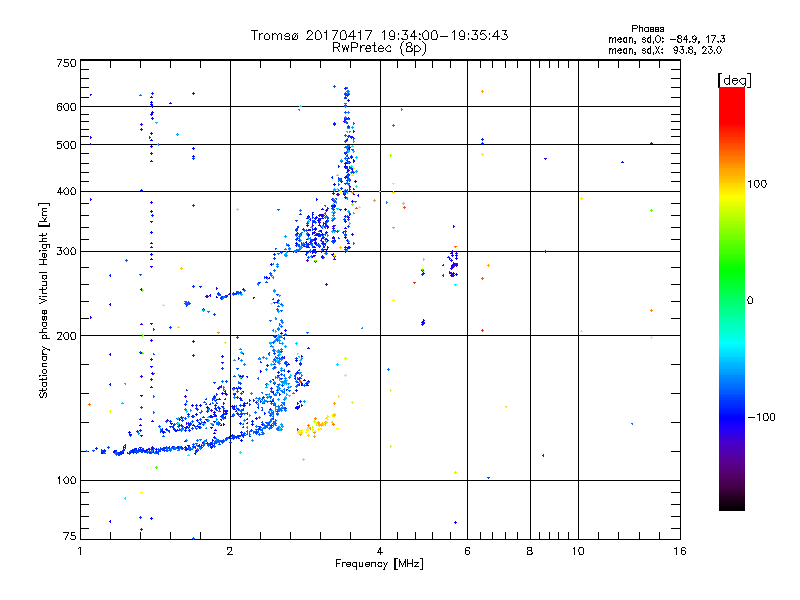Screen dimensions: 800x600
Task: Click the x-axis tick label '1'
Action: tap(80, 551)
